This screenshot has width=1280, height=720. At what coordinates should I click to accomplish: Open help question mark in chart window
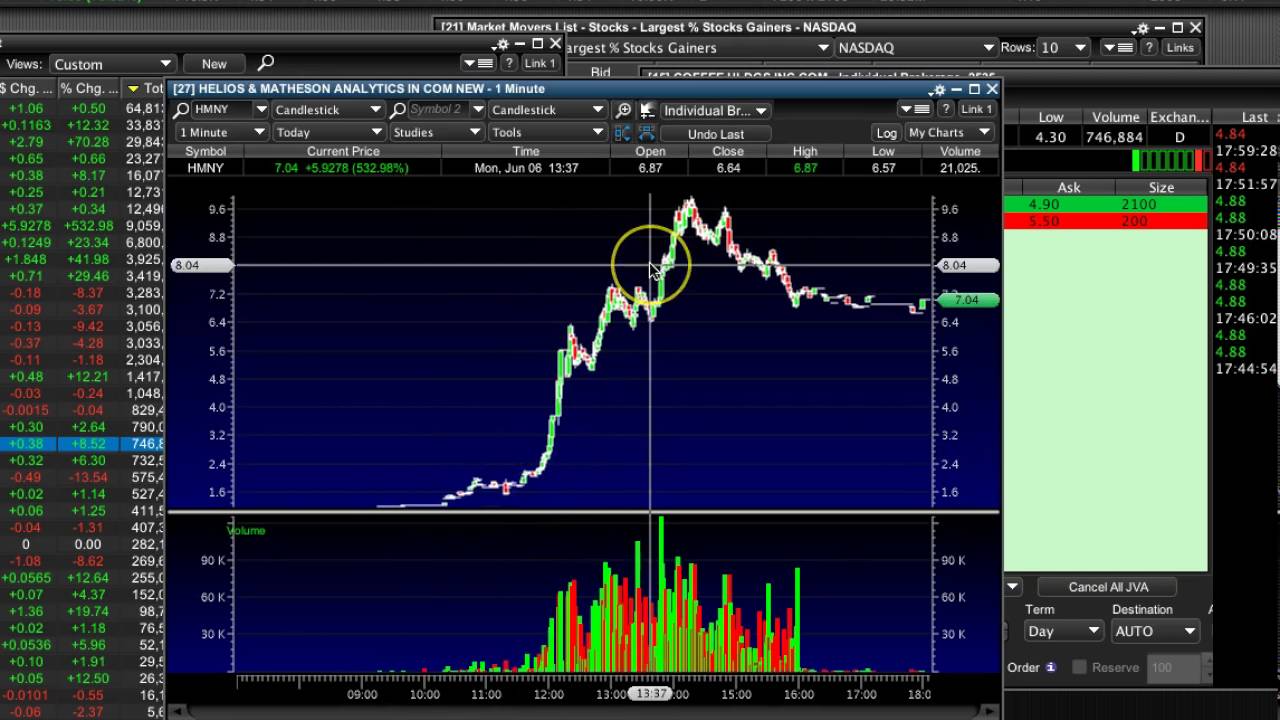[945, 109]
